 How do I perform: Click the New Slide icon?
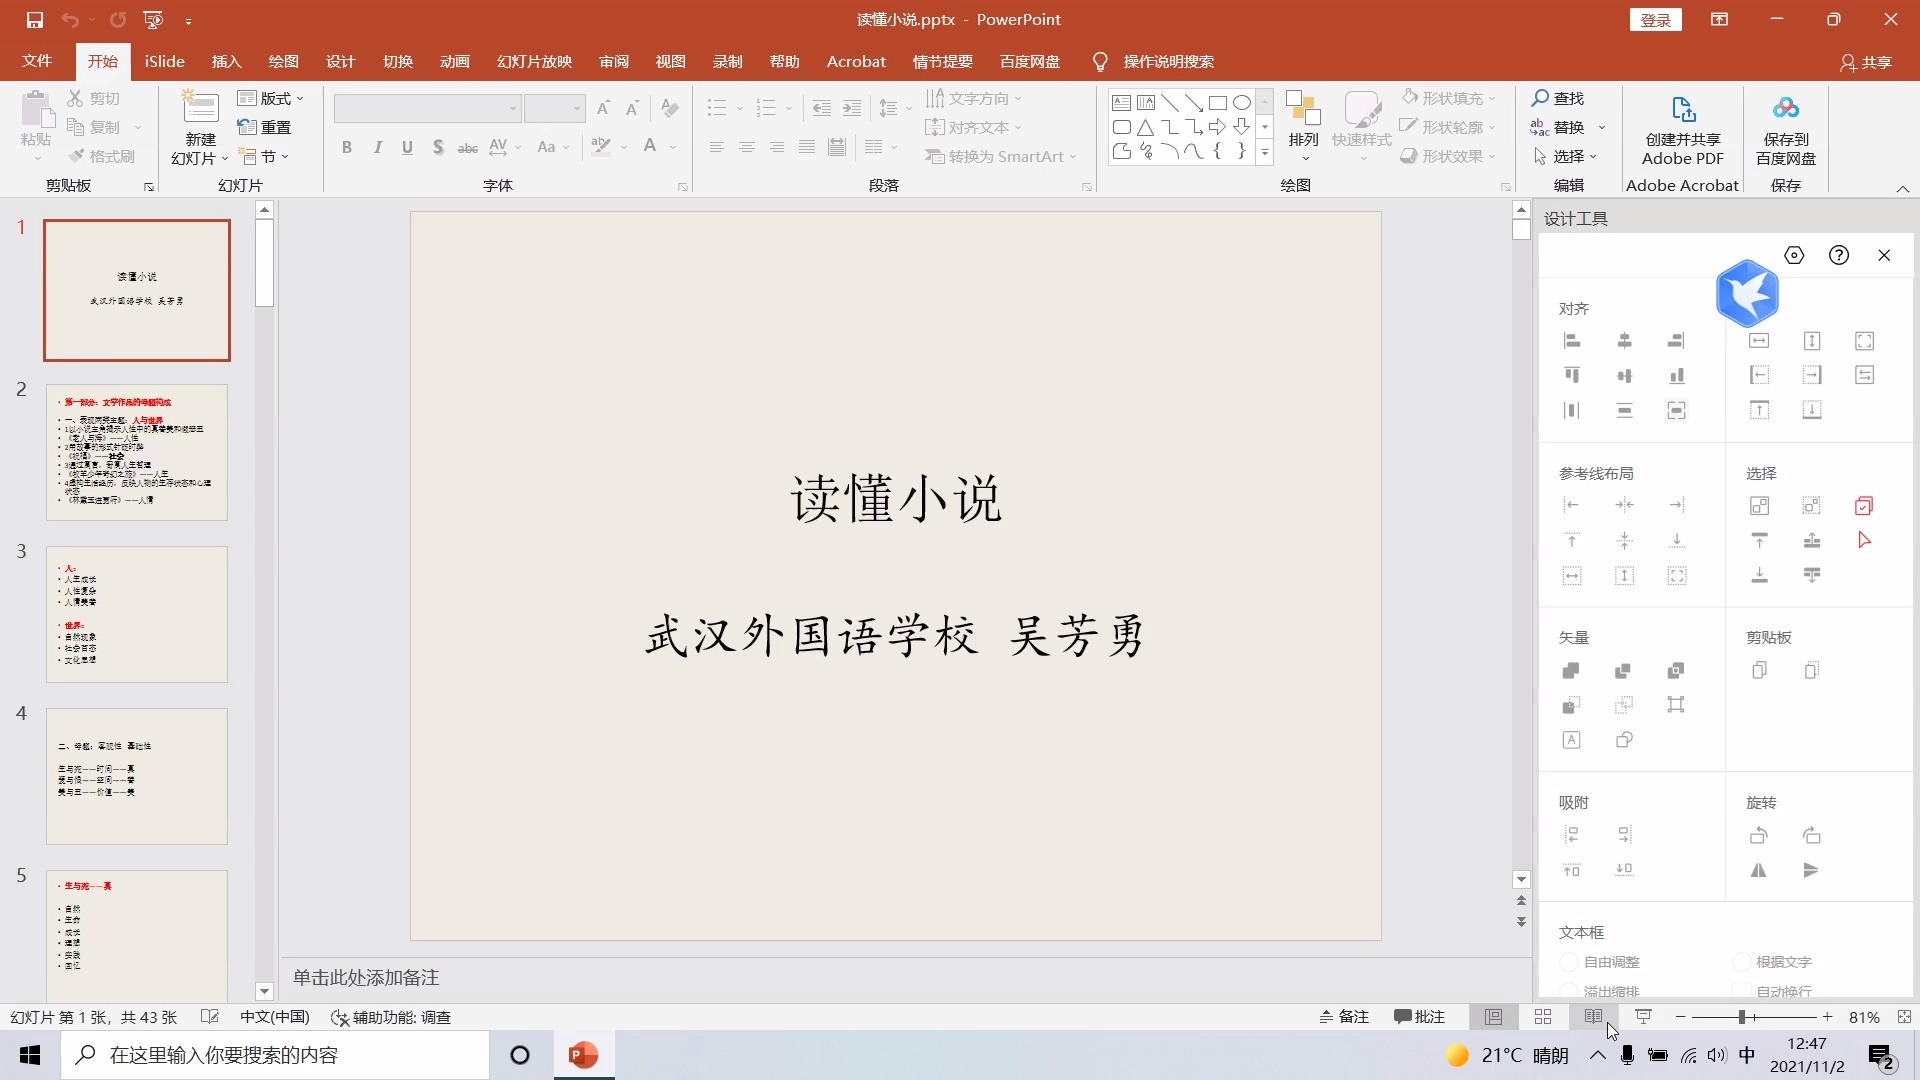[200, 109]
